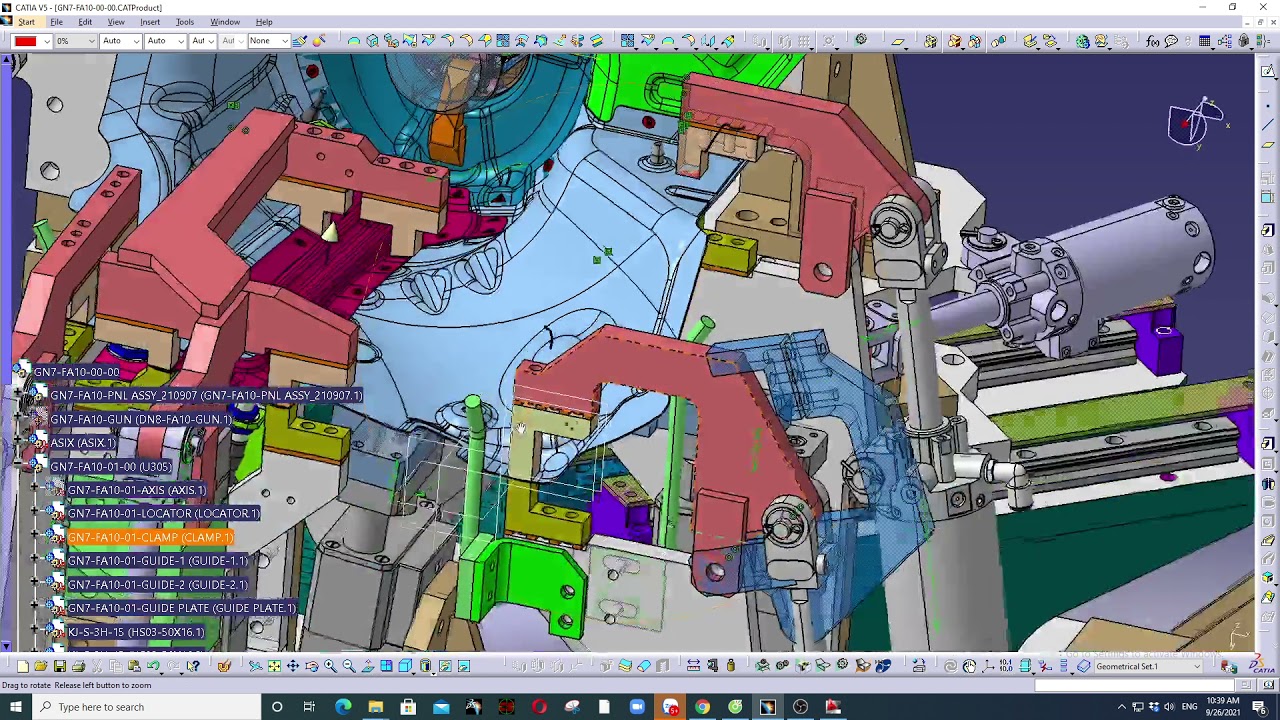Viewport: 1280px width, 720px height.
Task: Select GN7-FA10-01-GUIDE-2 tree item
Action: click(157, 585)
